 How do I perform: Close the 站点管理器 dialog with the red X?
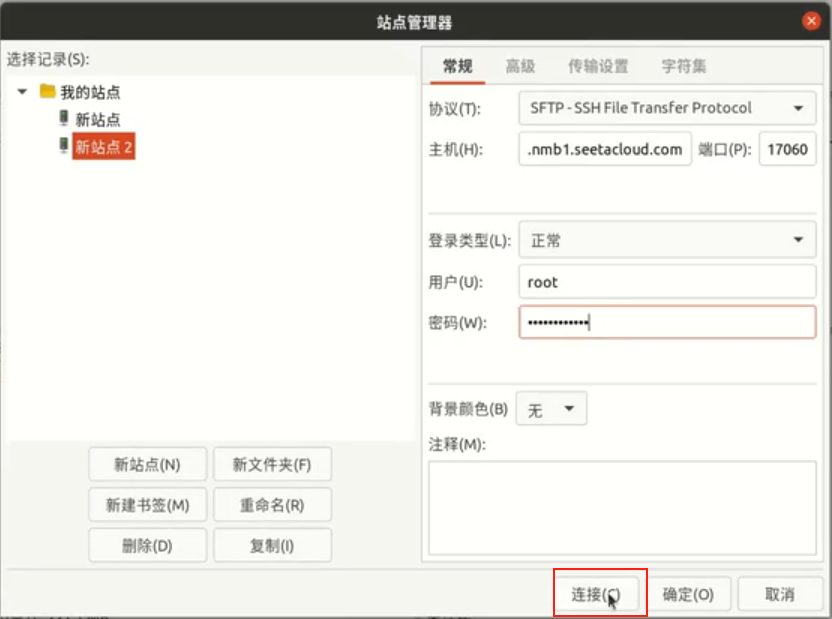pyautogui.click(x=811, y=21)
